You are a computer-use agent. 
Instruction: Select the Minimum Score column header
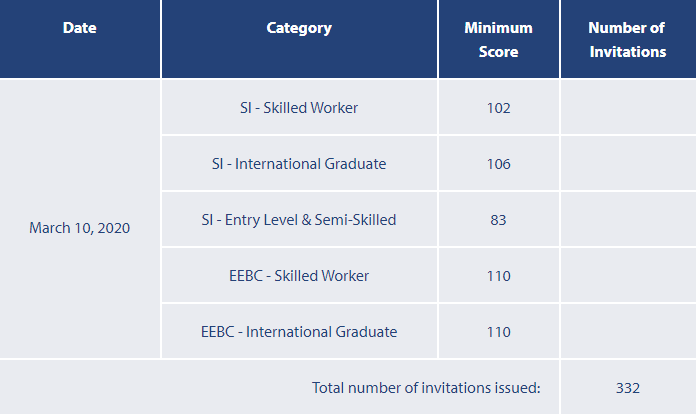[x=498, y=40]
